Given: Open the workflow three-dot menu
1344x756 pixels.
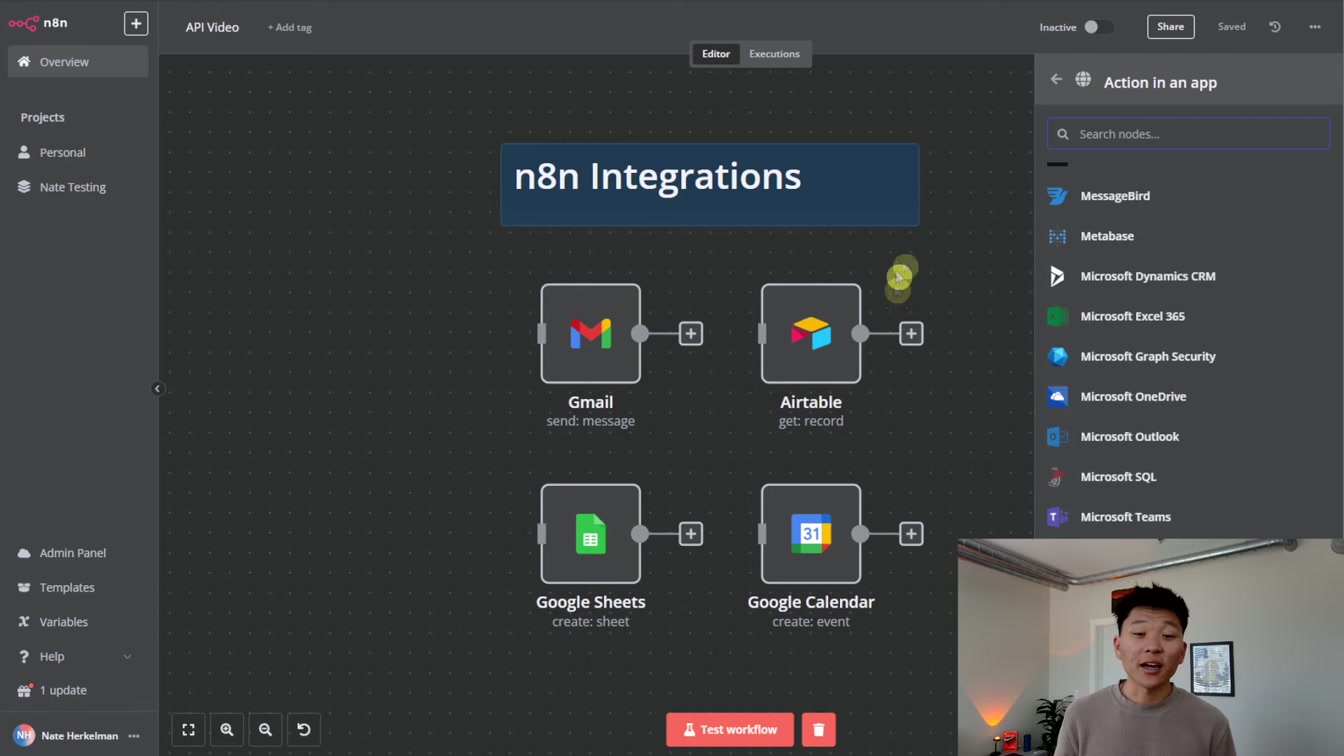Looking at the screenshot, I should (1315, 27).
